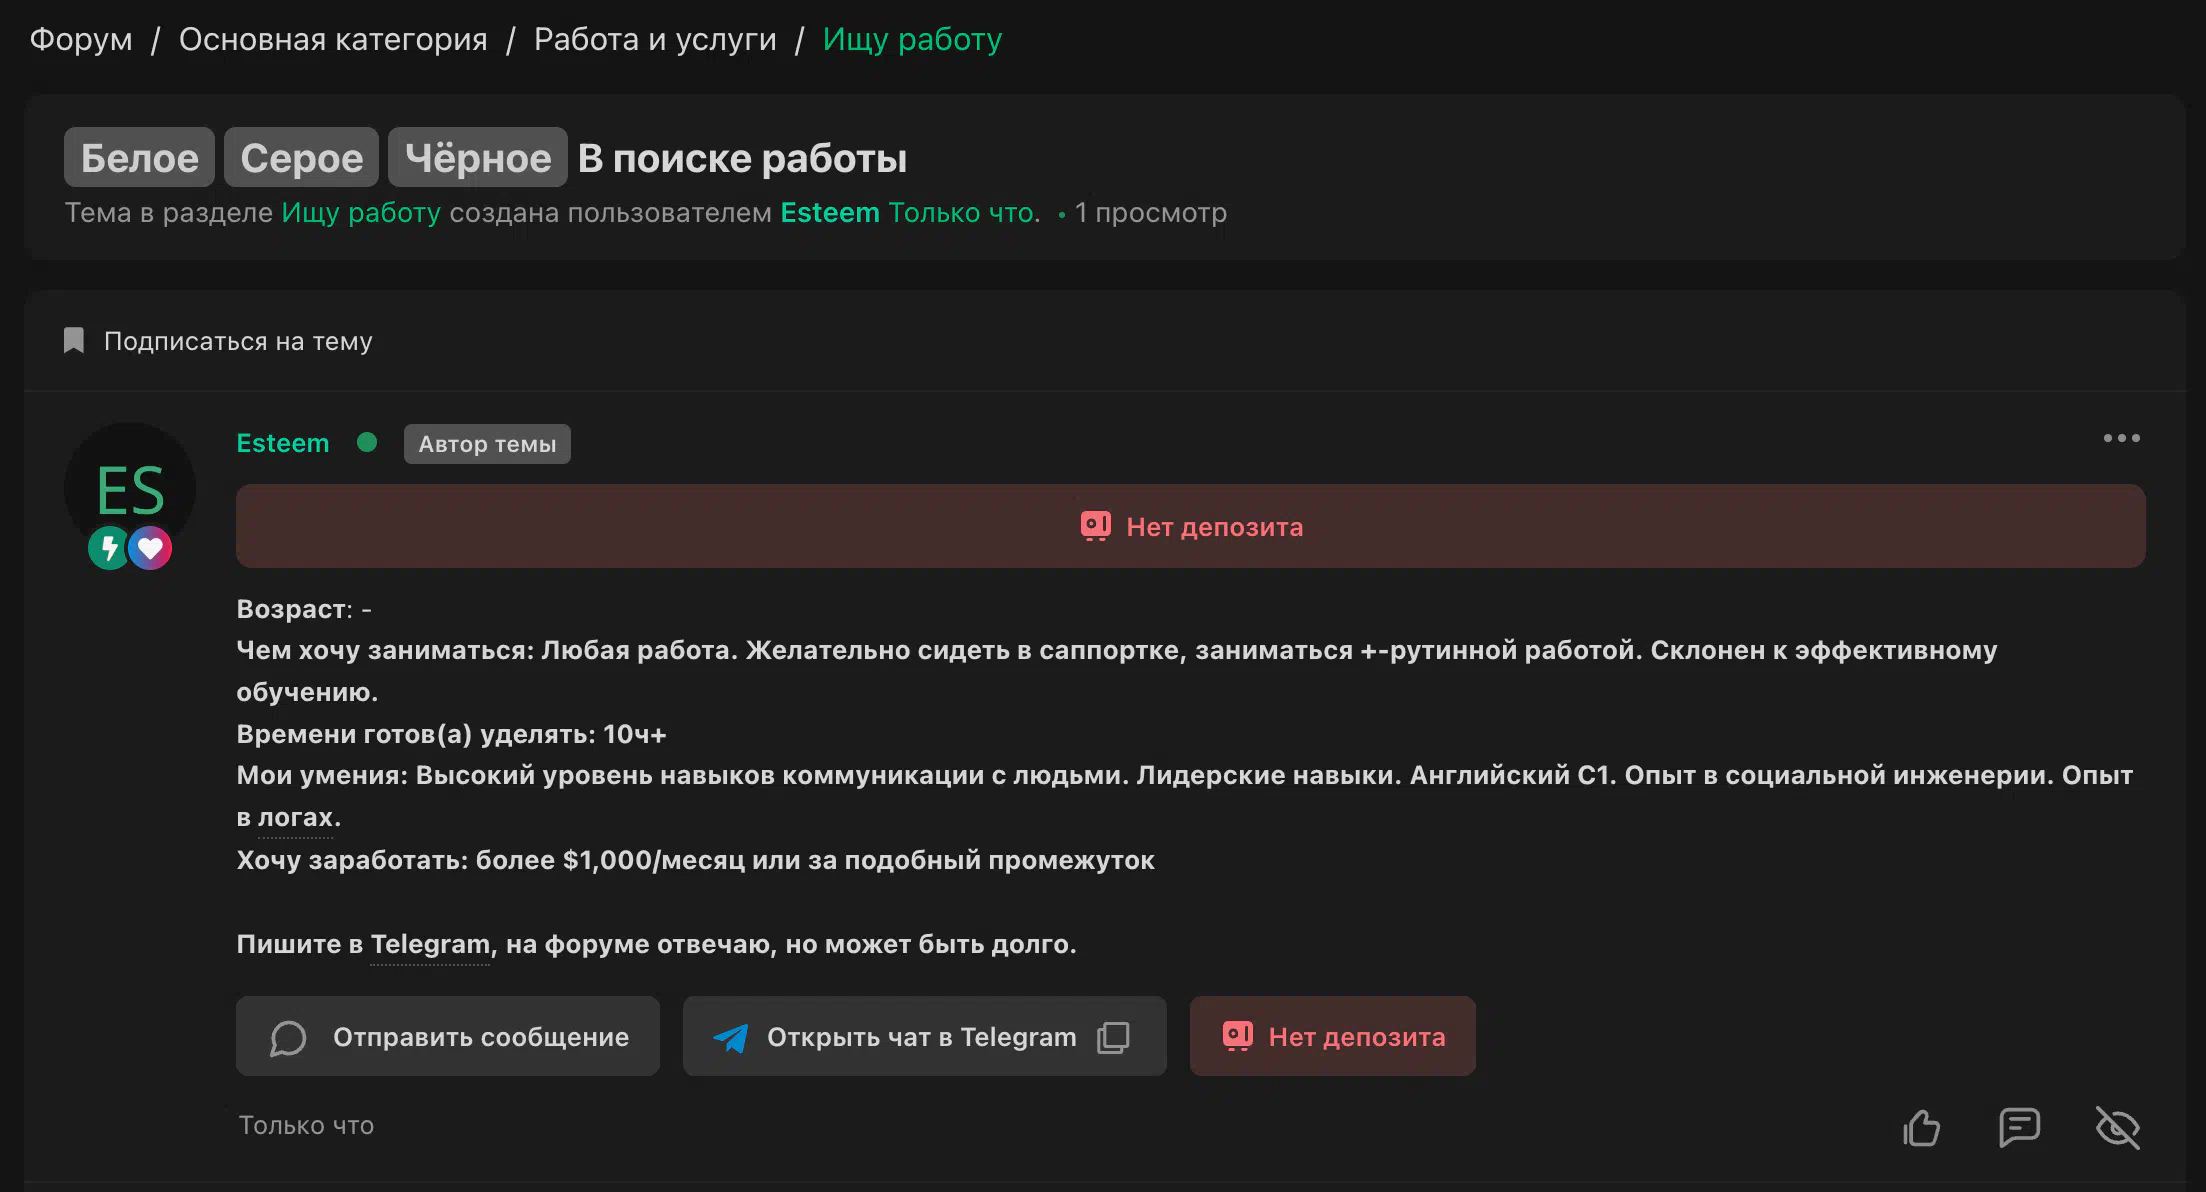The image size is (2206, 1192).
Task: Click the chat bubble icon in Отправить сообщение
Action: click(x=288, y=1038)
